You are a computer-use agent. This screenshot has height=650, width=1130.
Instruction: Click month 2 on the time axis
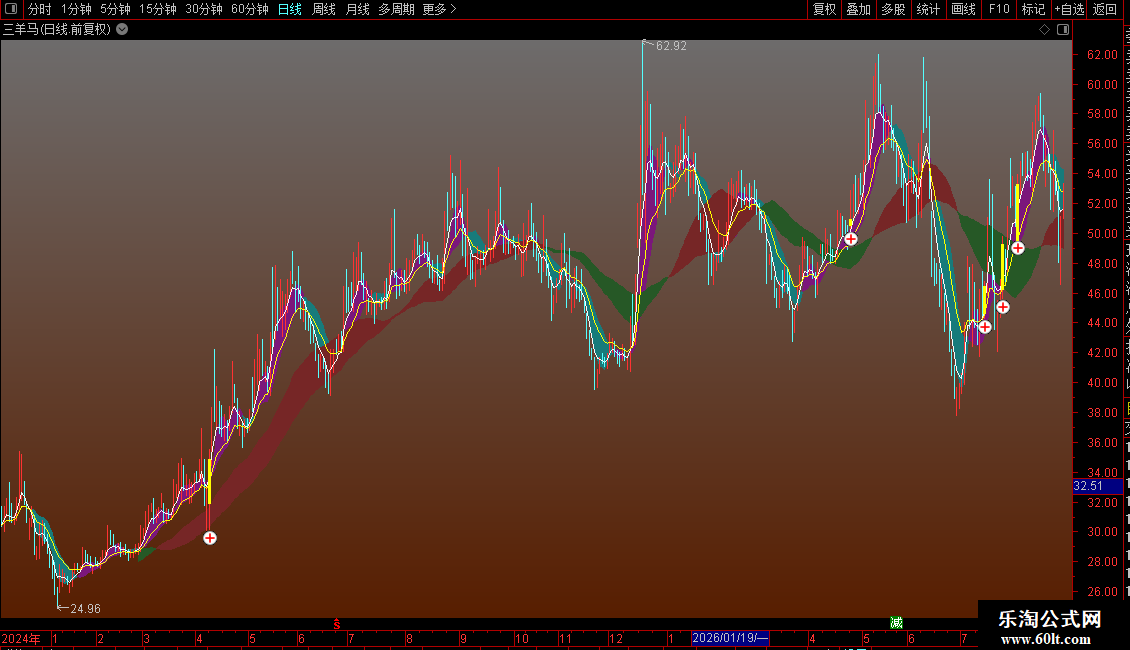100,638
